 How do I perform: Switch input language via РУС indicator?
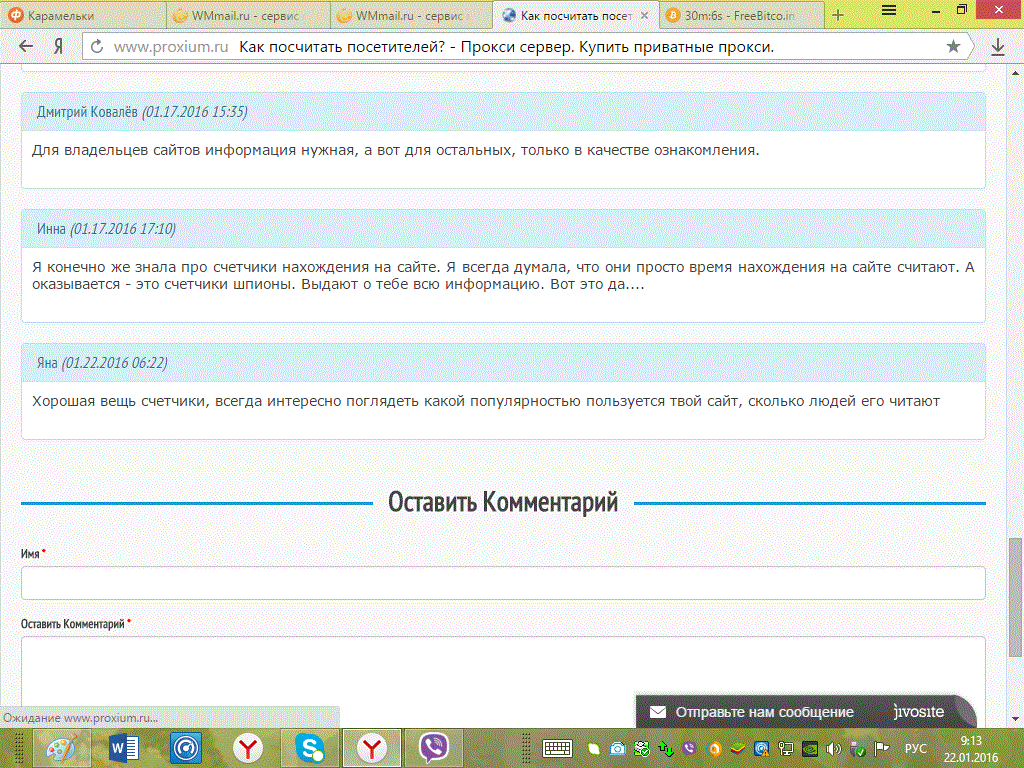916,748
